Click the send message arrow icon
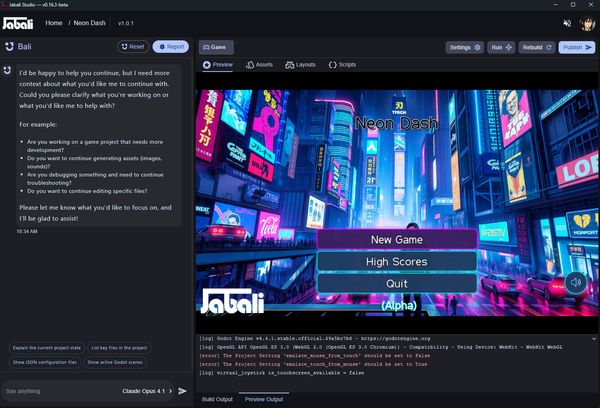 tap(182, 391)
